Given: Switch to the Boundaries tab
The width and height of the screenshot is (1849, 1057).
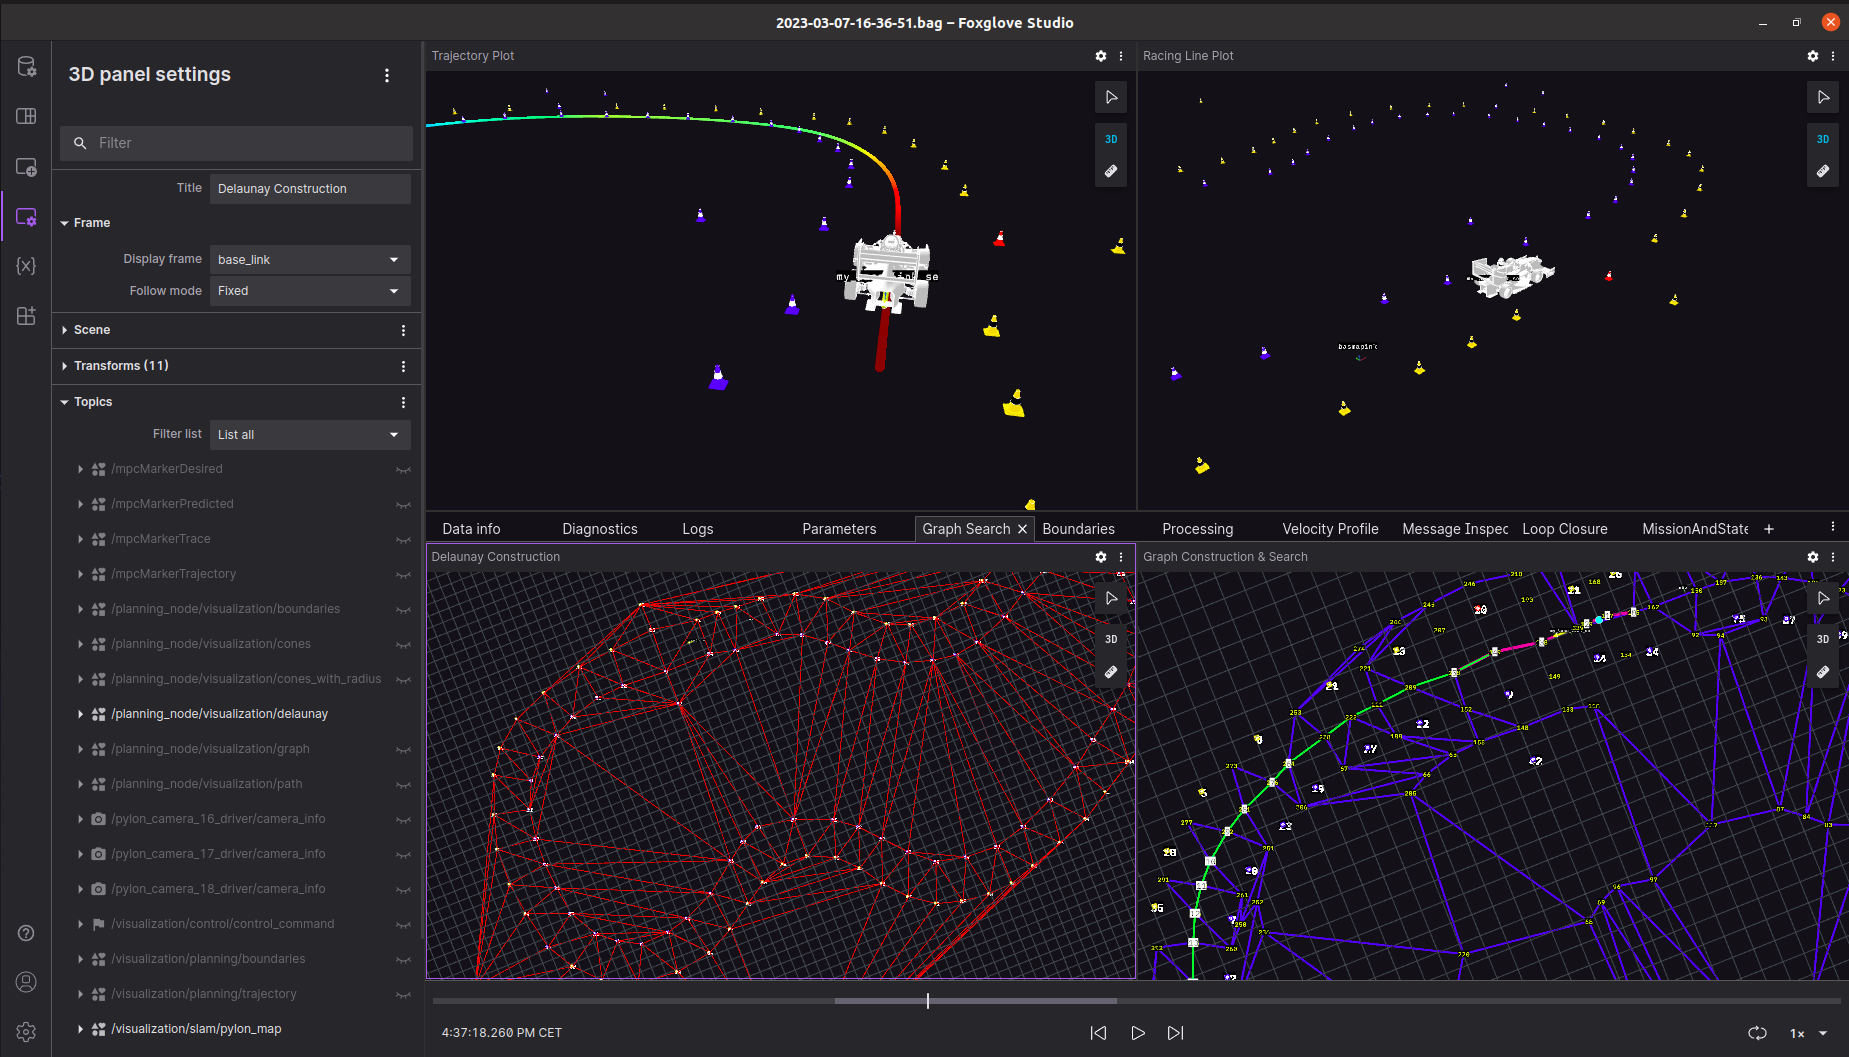Looking at the screenshot, I should [x=1078, y=529].
